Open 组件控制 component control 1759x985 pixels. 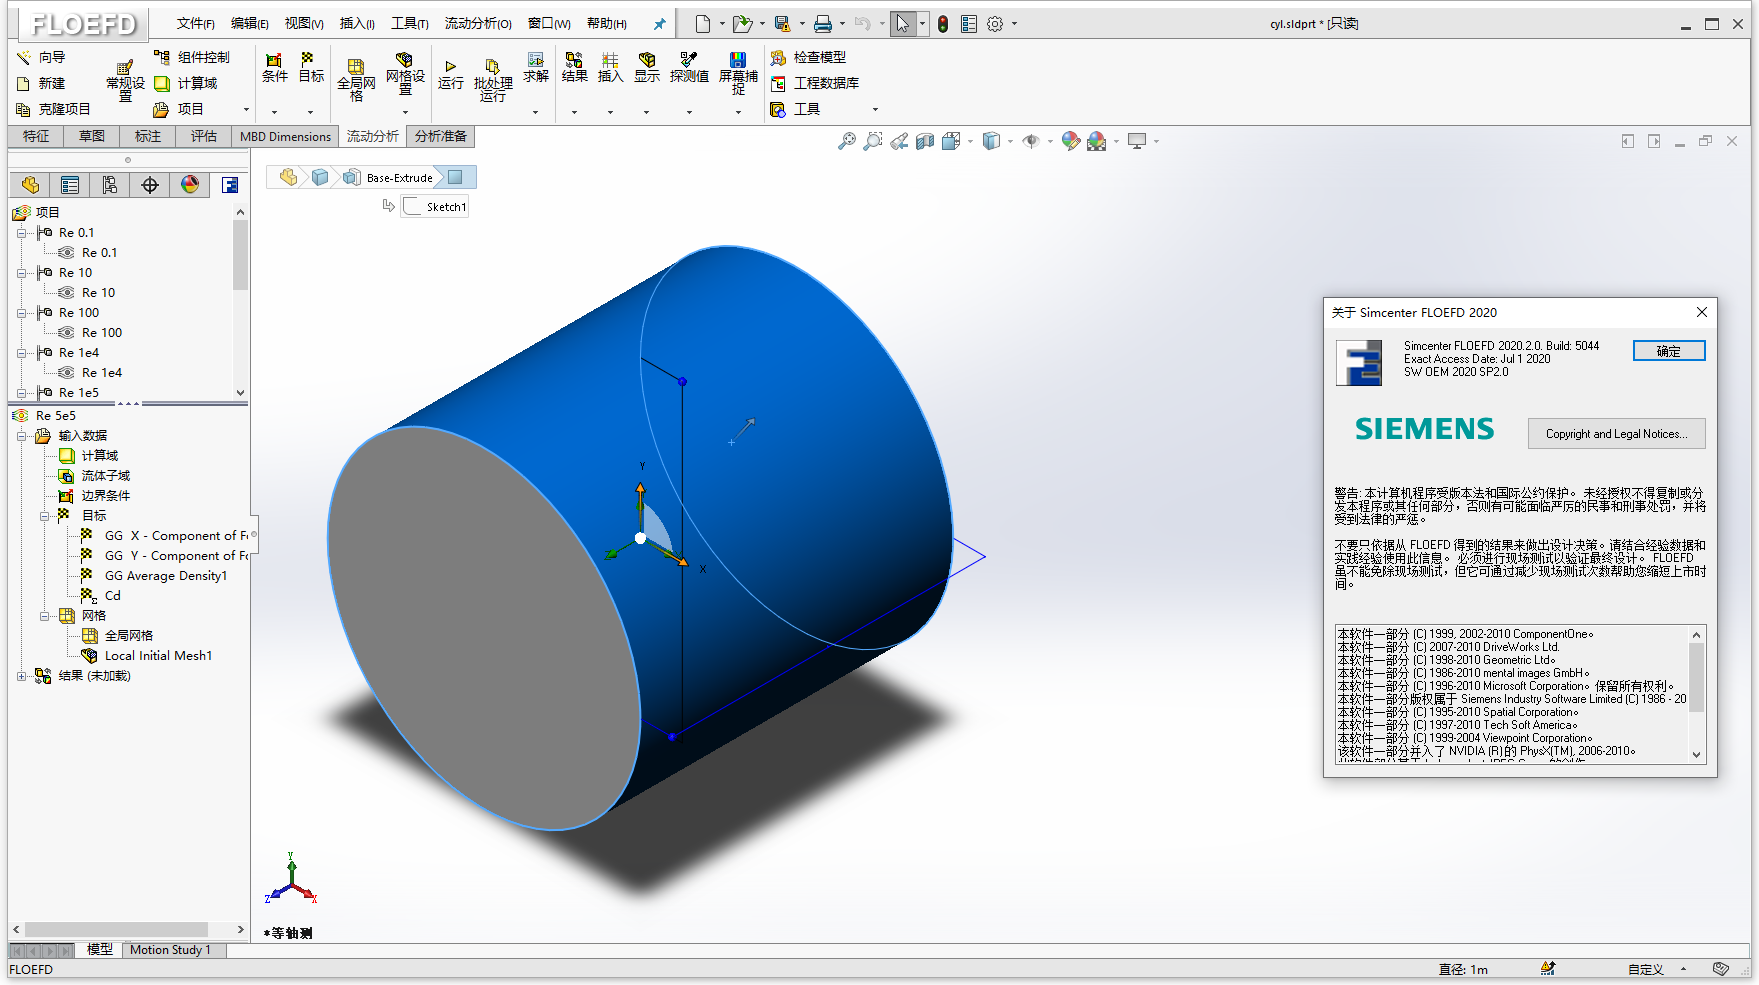point(191,58)
